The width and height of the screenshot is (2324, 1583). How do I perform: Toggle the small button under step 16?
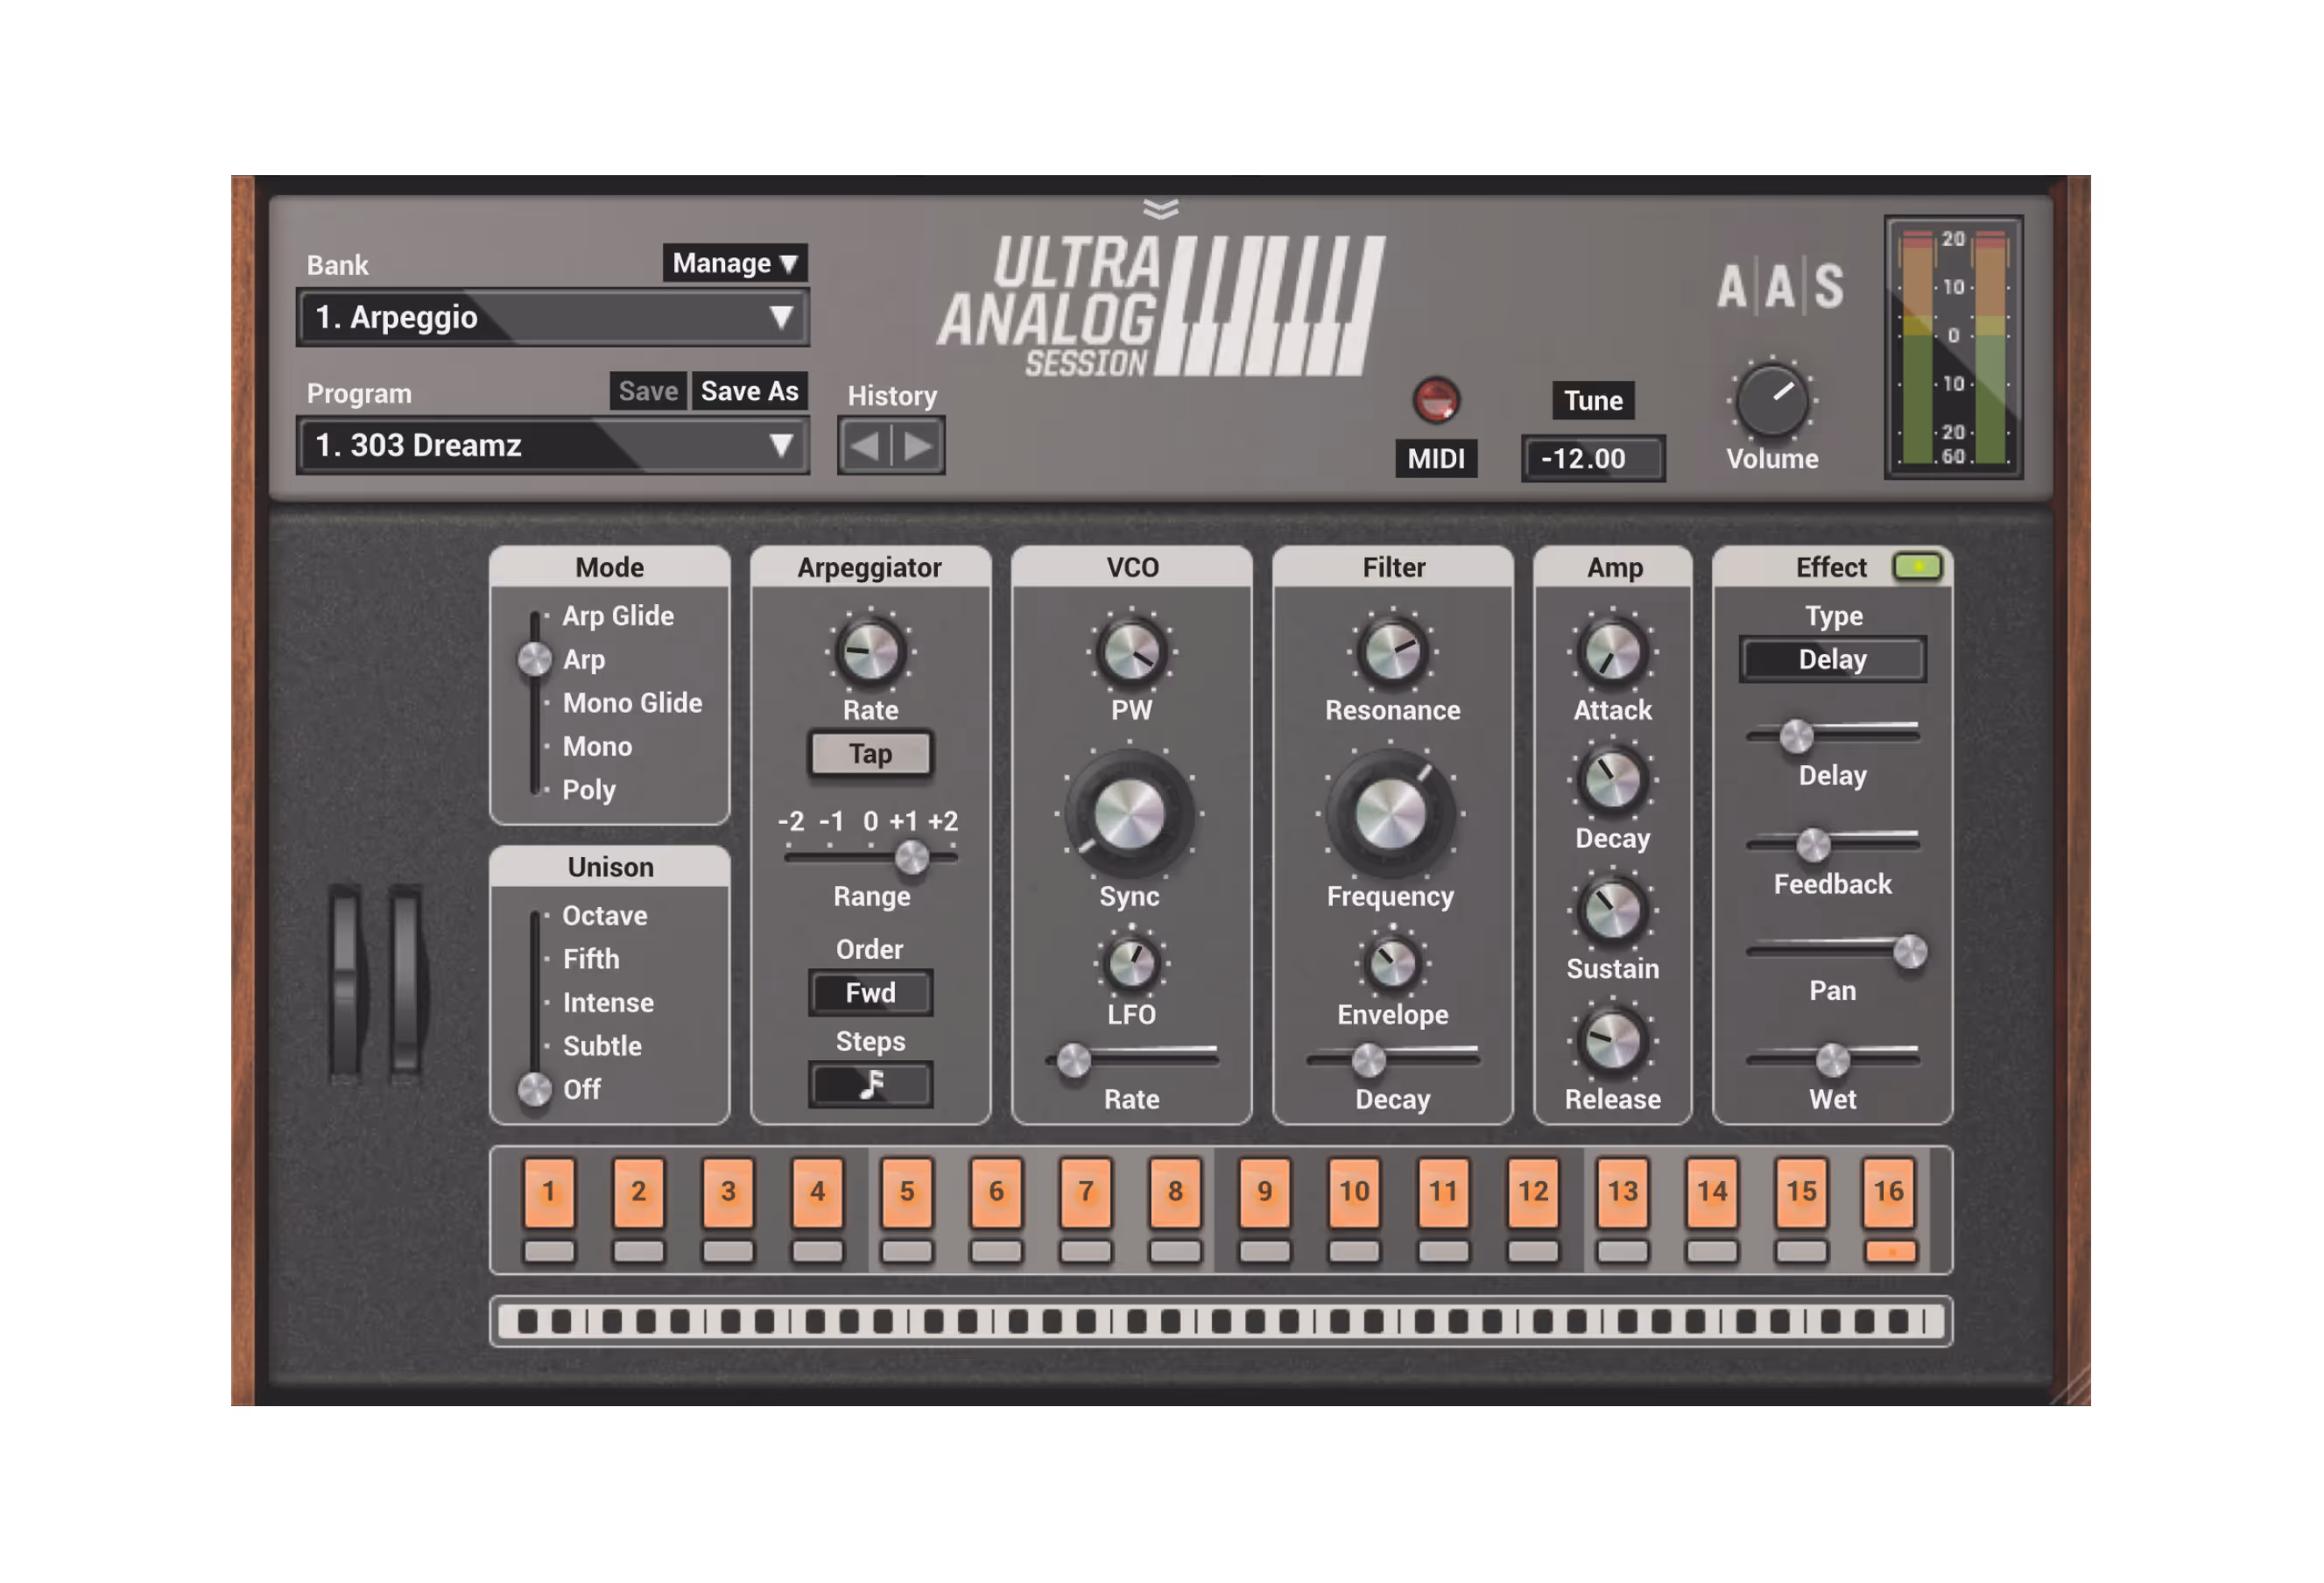click(1890, 1251)
